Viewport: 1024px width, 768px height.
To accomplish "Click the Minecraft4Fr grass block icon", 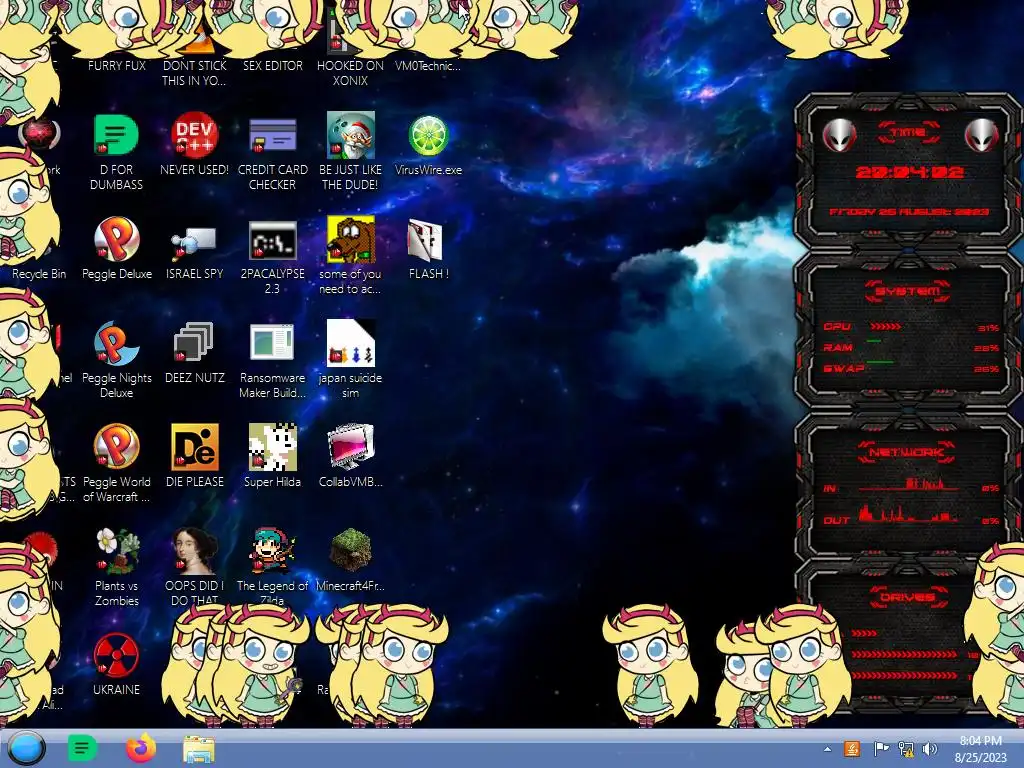I will (x=351, y=551).
